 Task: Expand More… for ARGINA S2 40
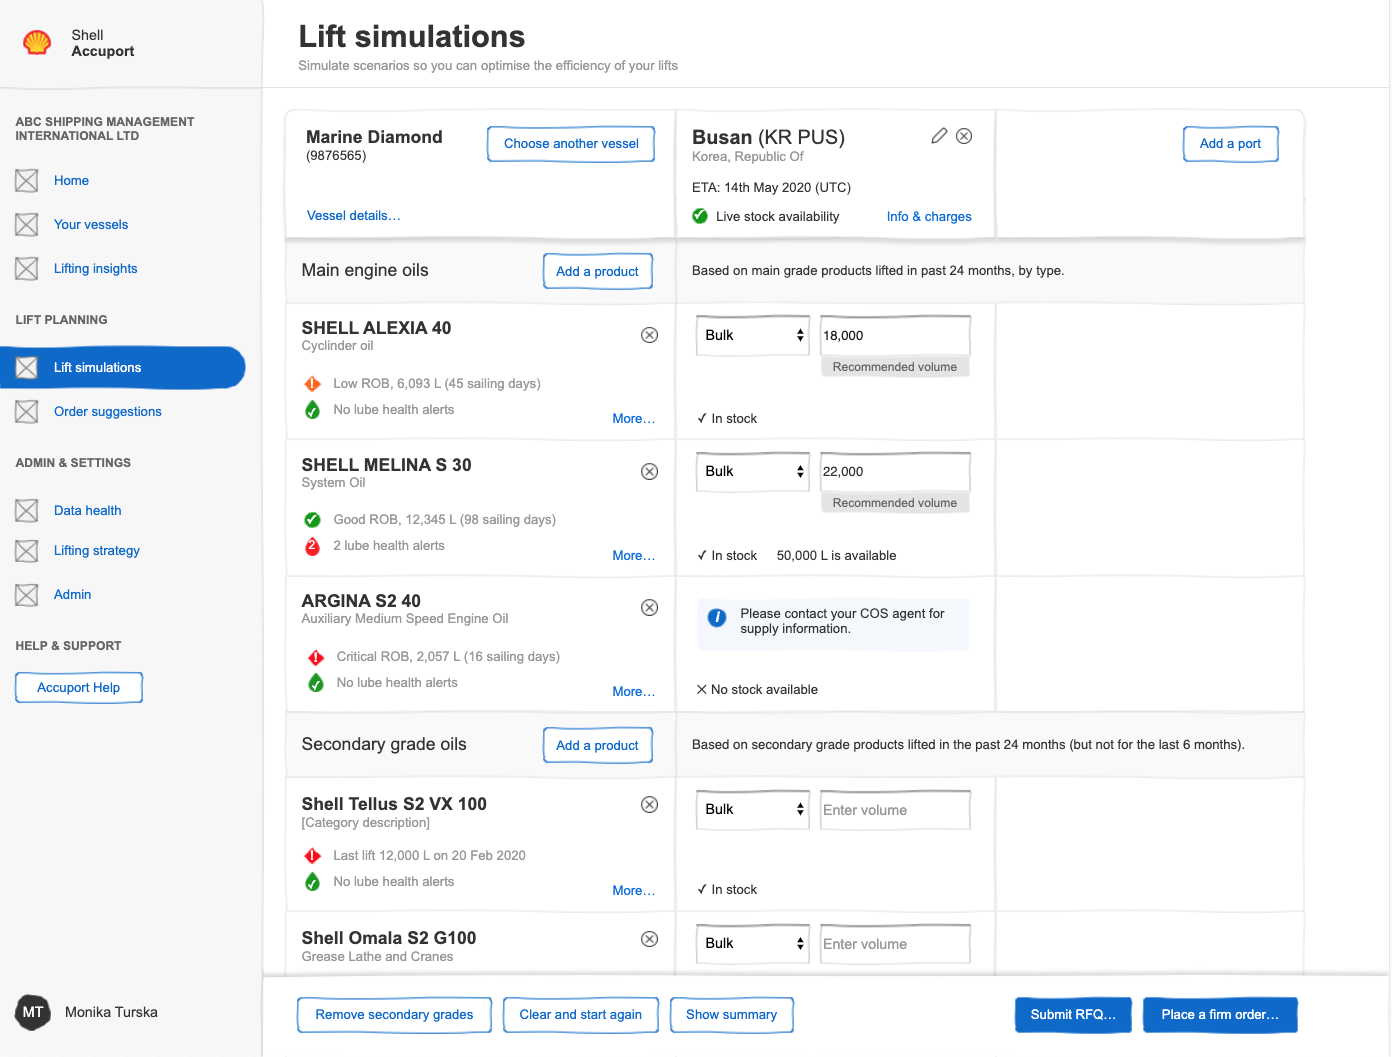tap(634, 692)
